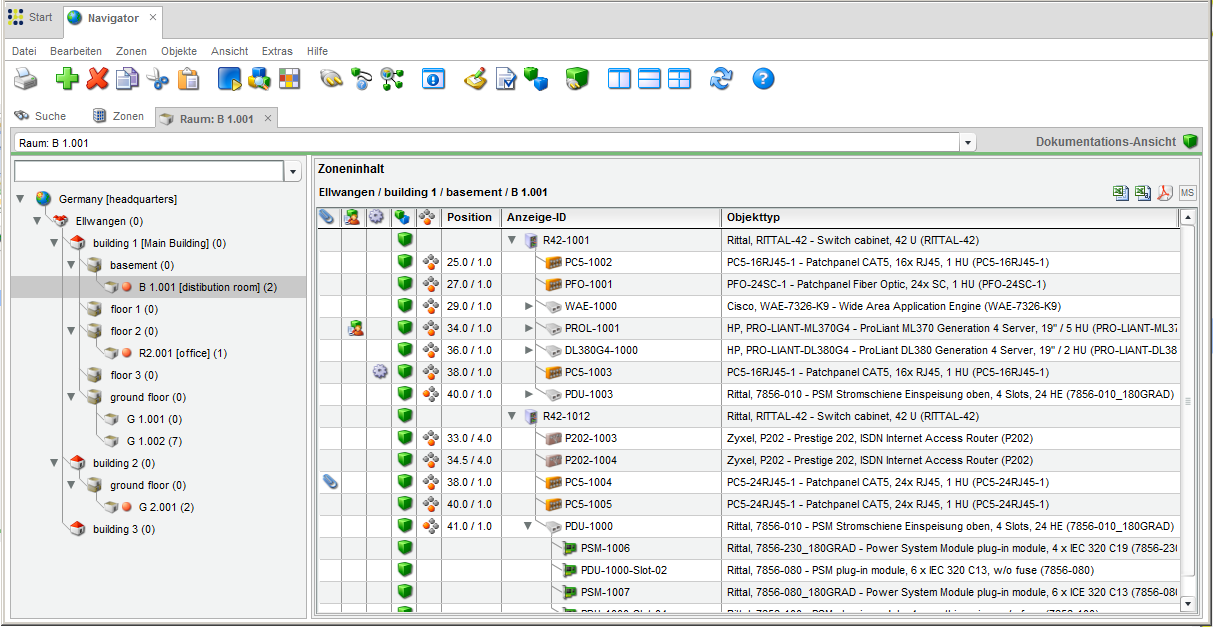Screen dimensions: 1213x627
Task: Click the print icon in the toolbar
Action: pyautogui.click(x=25, y=79)
